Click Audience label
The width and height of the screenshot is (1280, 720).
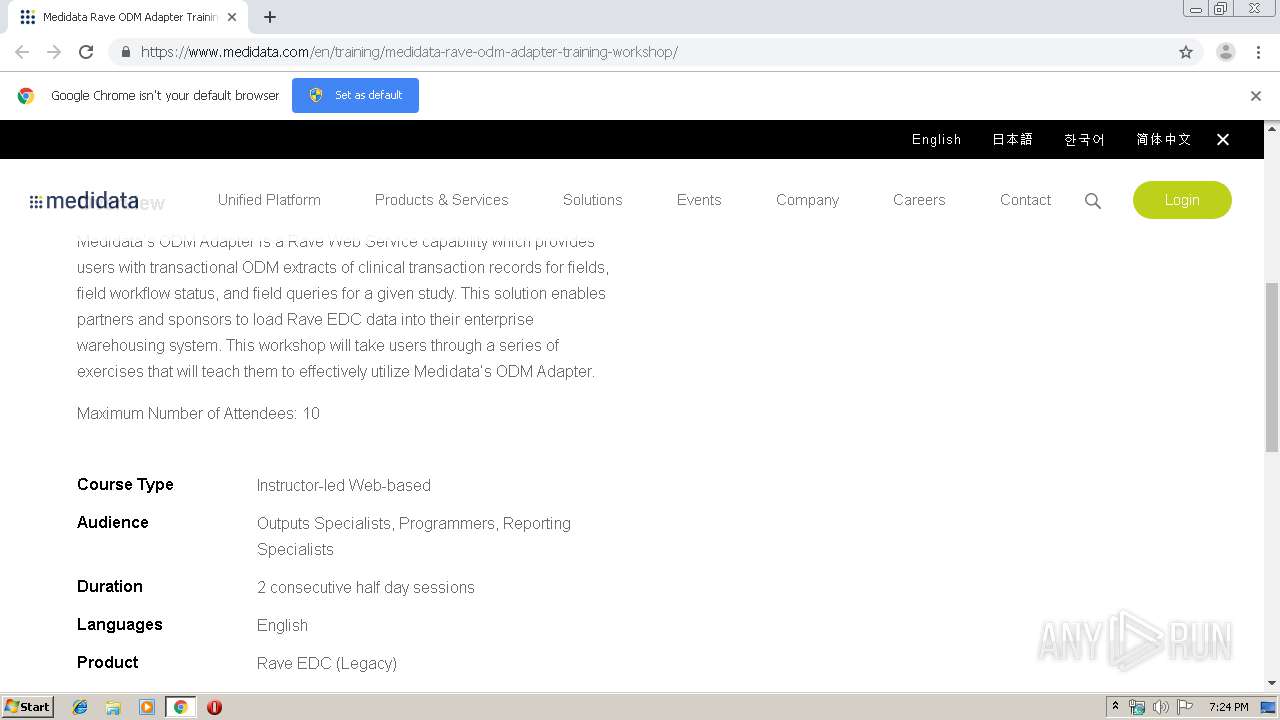[x=113, y=522]
